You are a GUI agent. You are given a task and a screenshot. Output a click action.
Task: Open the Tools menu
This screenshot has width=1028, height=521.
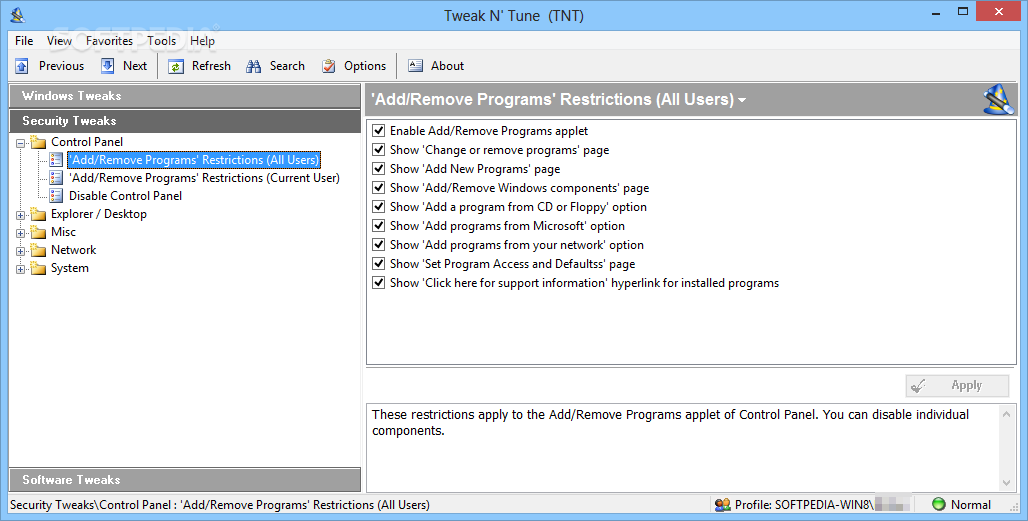tap(161, 41)
